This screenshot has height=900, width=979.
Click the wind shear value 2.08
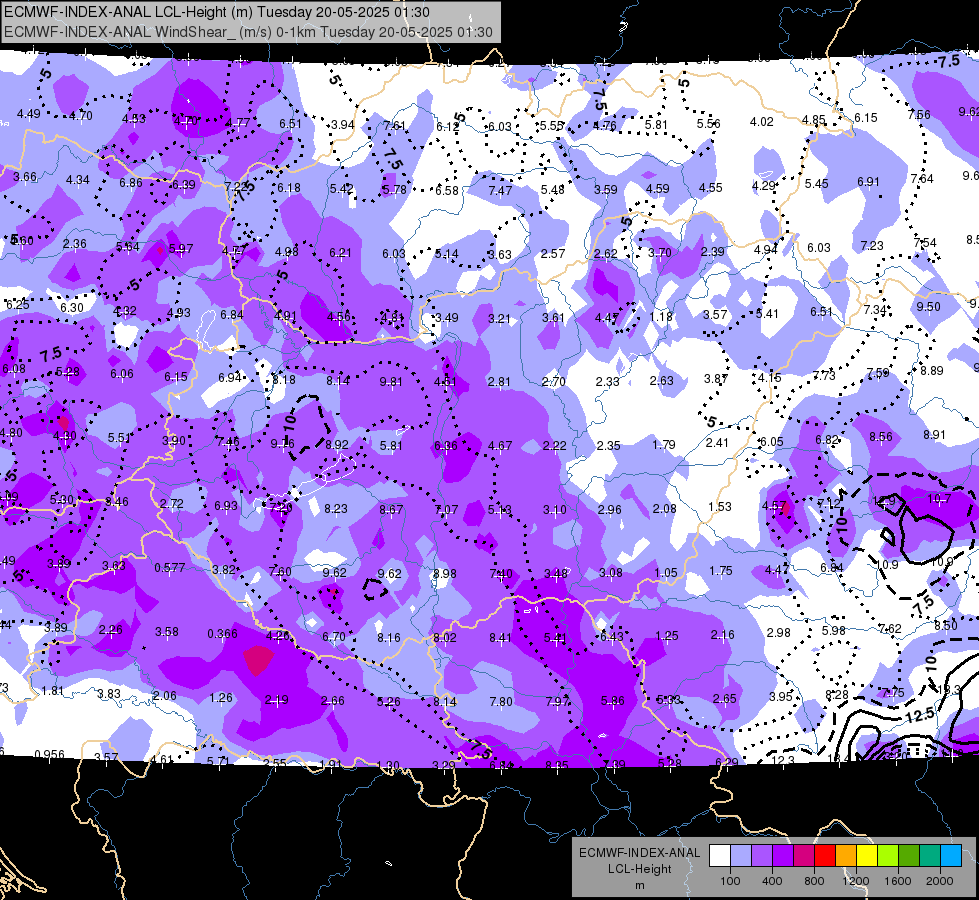(x=664, y=508)
